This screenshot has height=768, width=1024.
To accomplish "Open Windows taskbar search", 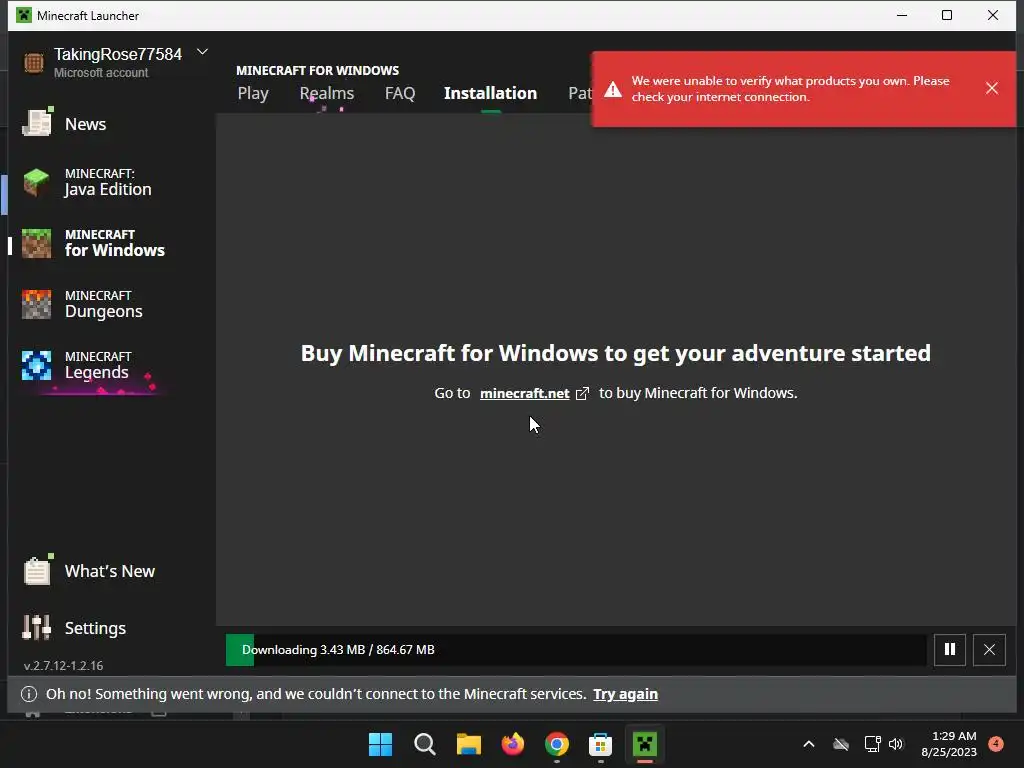I will point(424,744).
